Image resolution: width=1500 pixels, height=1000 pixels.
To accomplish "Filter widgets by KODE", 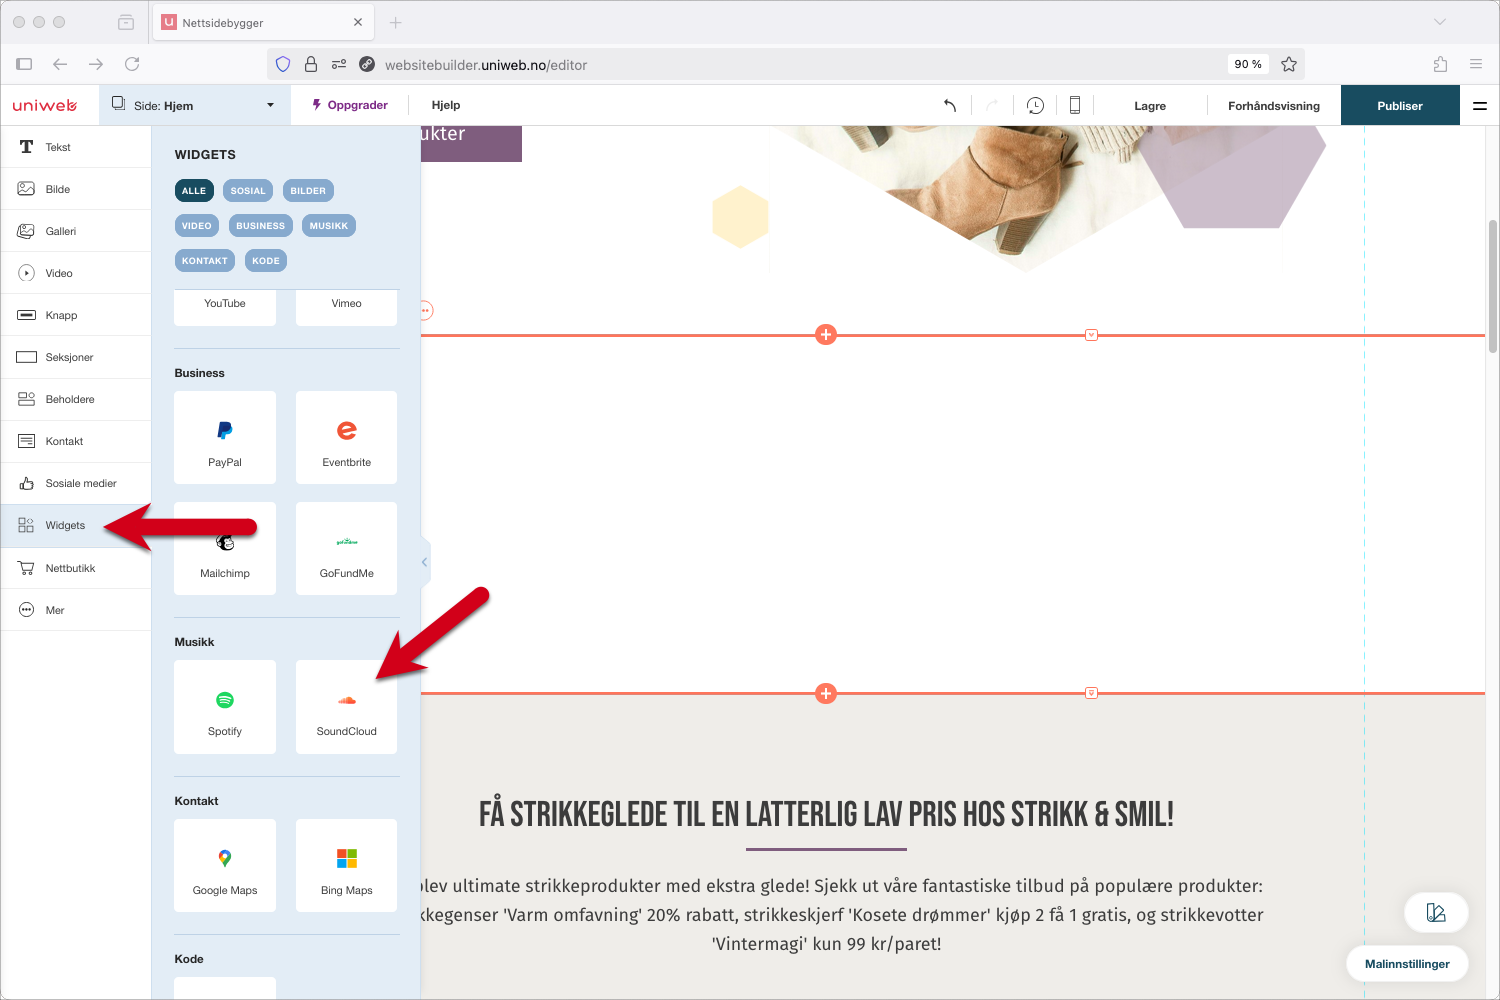I will [x=266, y=261].
